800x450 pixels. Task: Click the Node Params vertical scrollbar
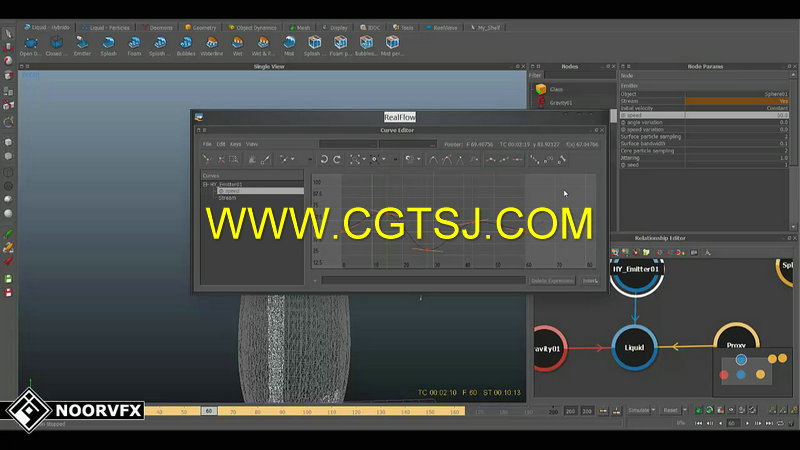[x=793, y=151]
